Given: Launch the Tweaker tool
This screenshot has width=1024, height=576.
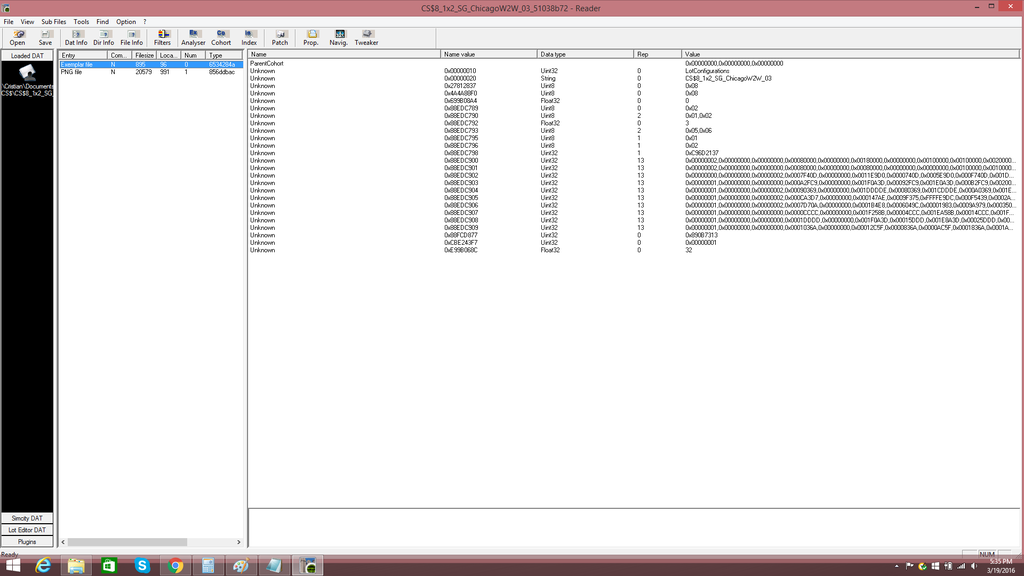Looking at the screenshot, I should (x=366, y=37).
